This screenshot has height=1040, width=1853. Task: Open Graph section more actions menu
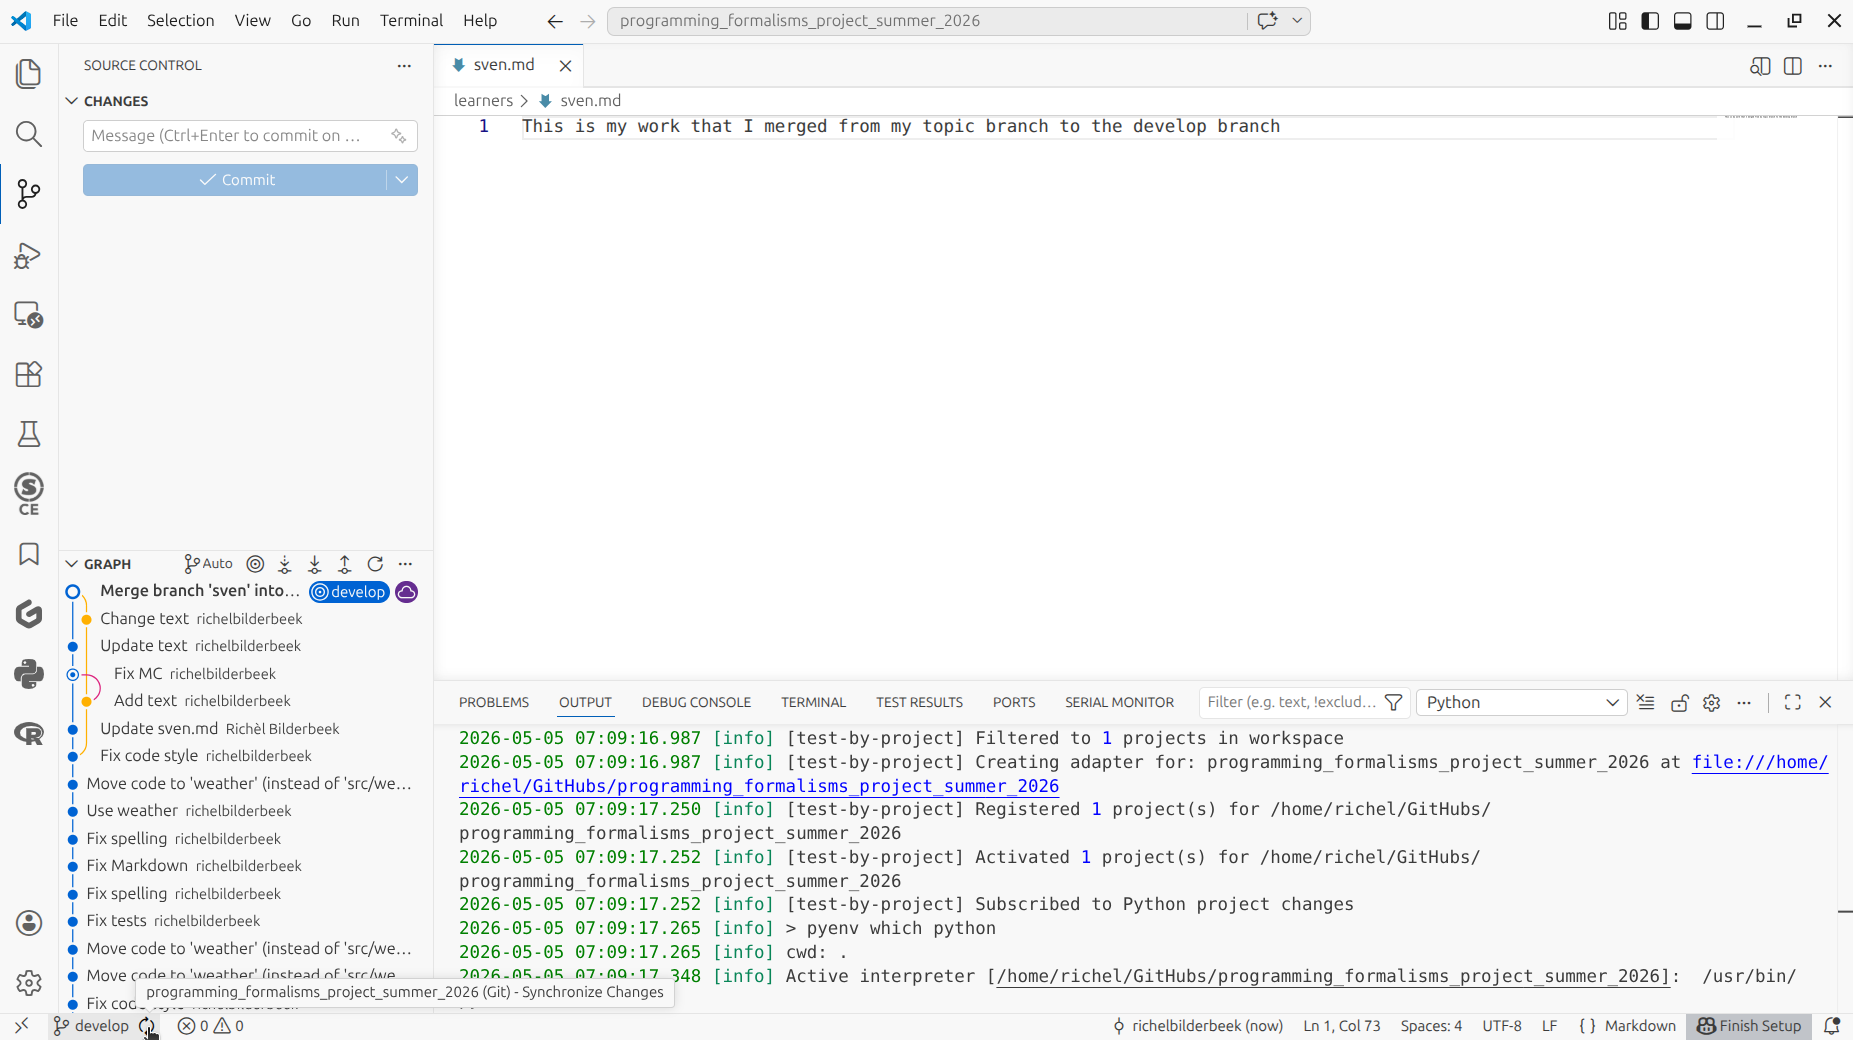point(405,564)
